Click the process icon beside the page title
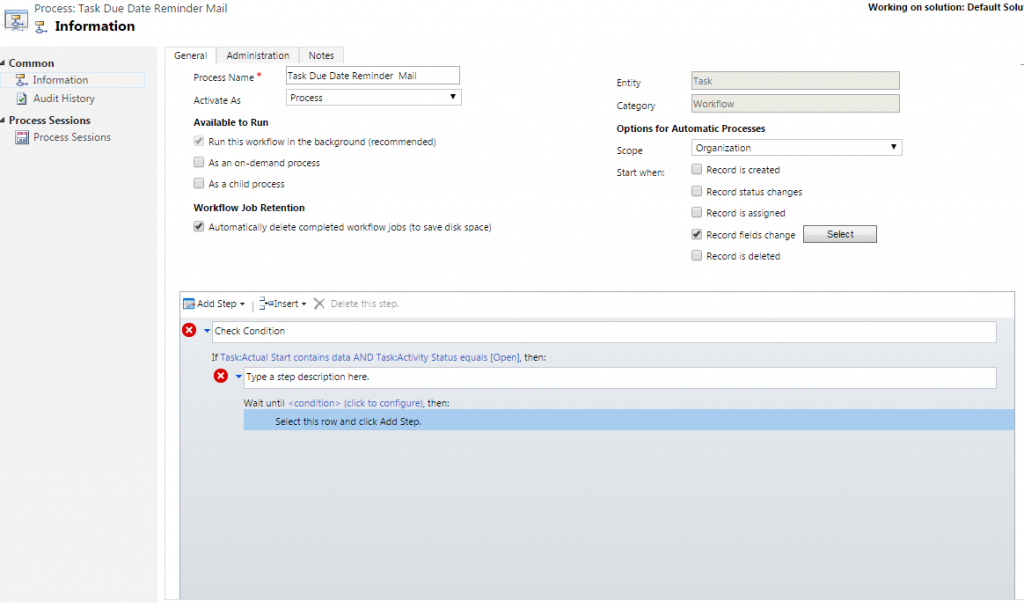1024x608 pixels. pyautogui.click(x=16, y=19)
